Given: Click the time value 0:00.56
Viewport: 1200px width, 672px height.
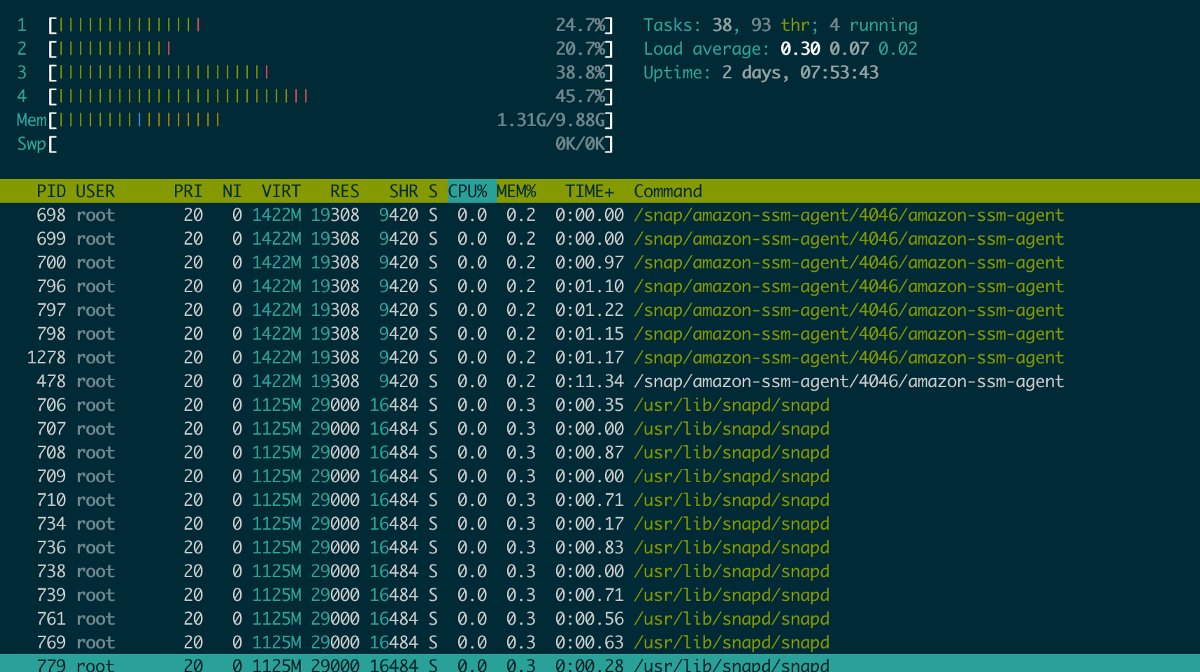Looking at the screenshot, I should tap(590, 619).
